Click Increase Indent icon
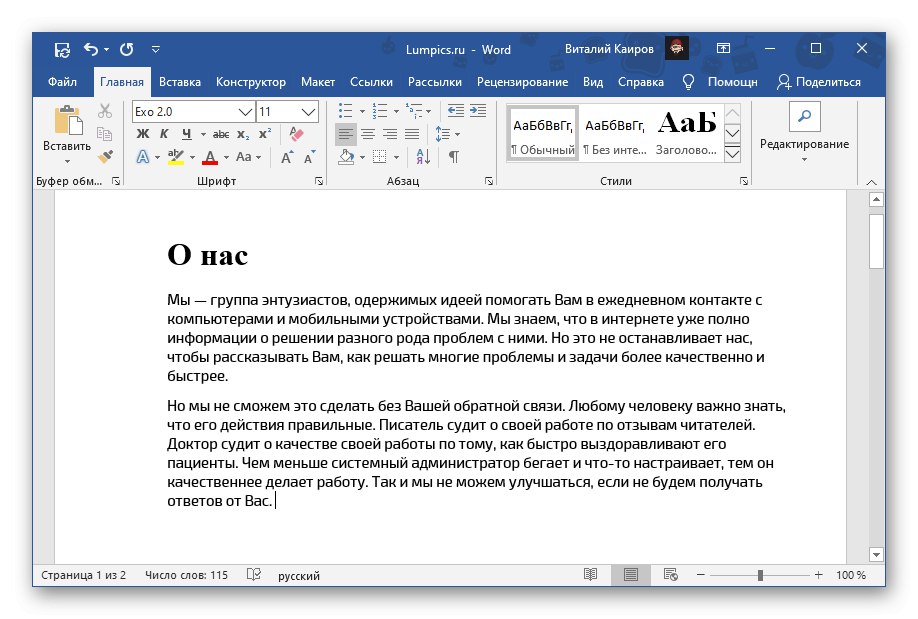 (478, 111)
